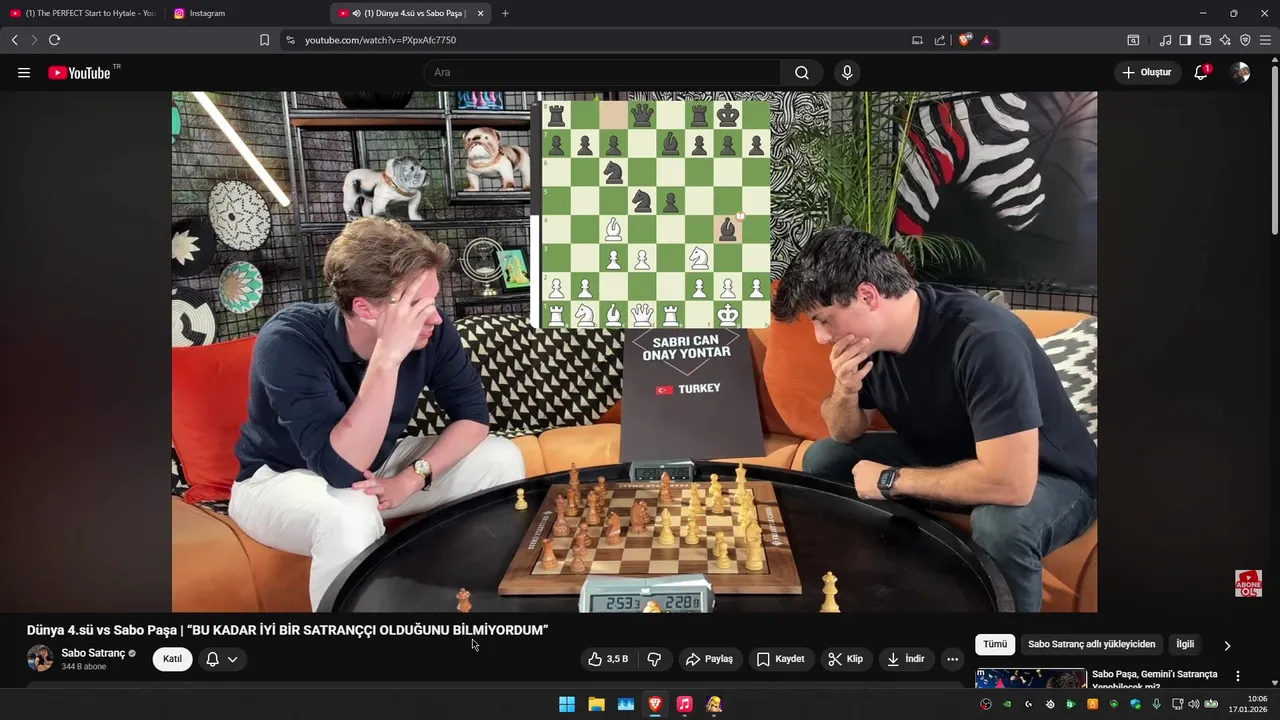Click the video player to pause
The width and height of the screenshot is (1280, 720).
click(x=634, y=352)
